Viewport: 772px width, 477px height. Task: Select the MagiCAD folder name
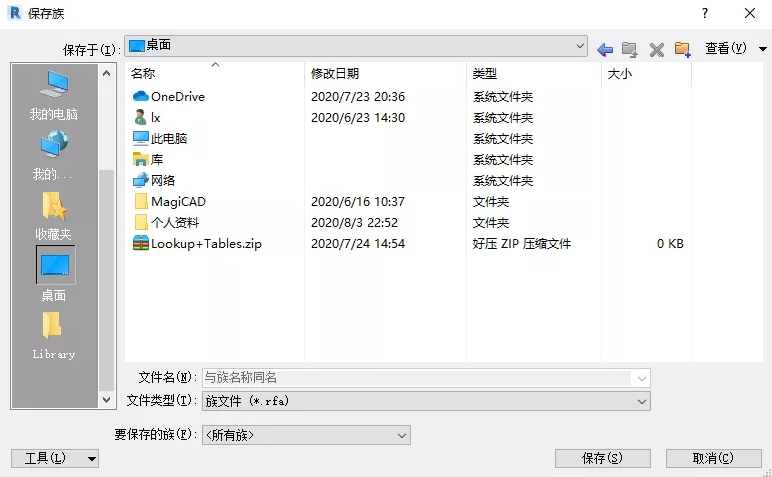(x=178, y=201)
